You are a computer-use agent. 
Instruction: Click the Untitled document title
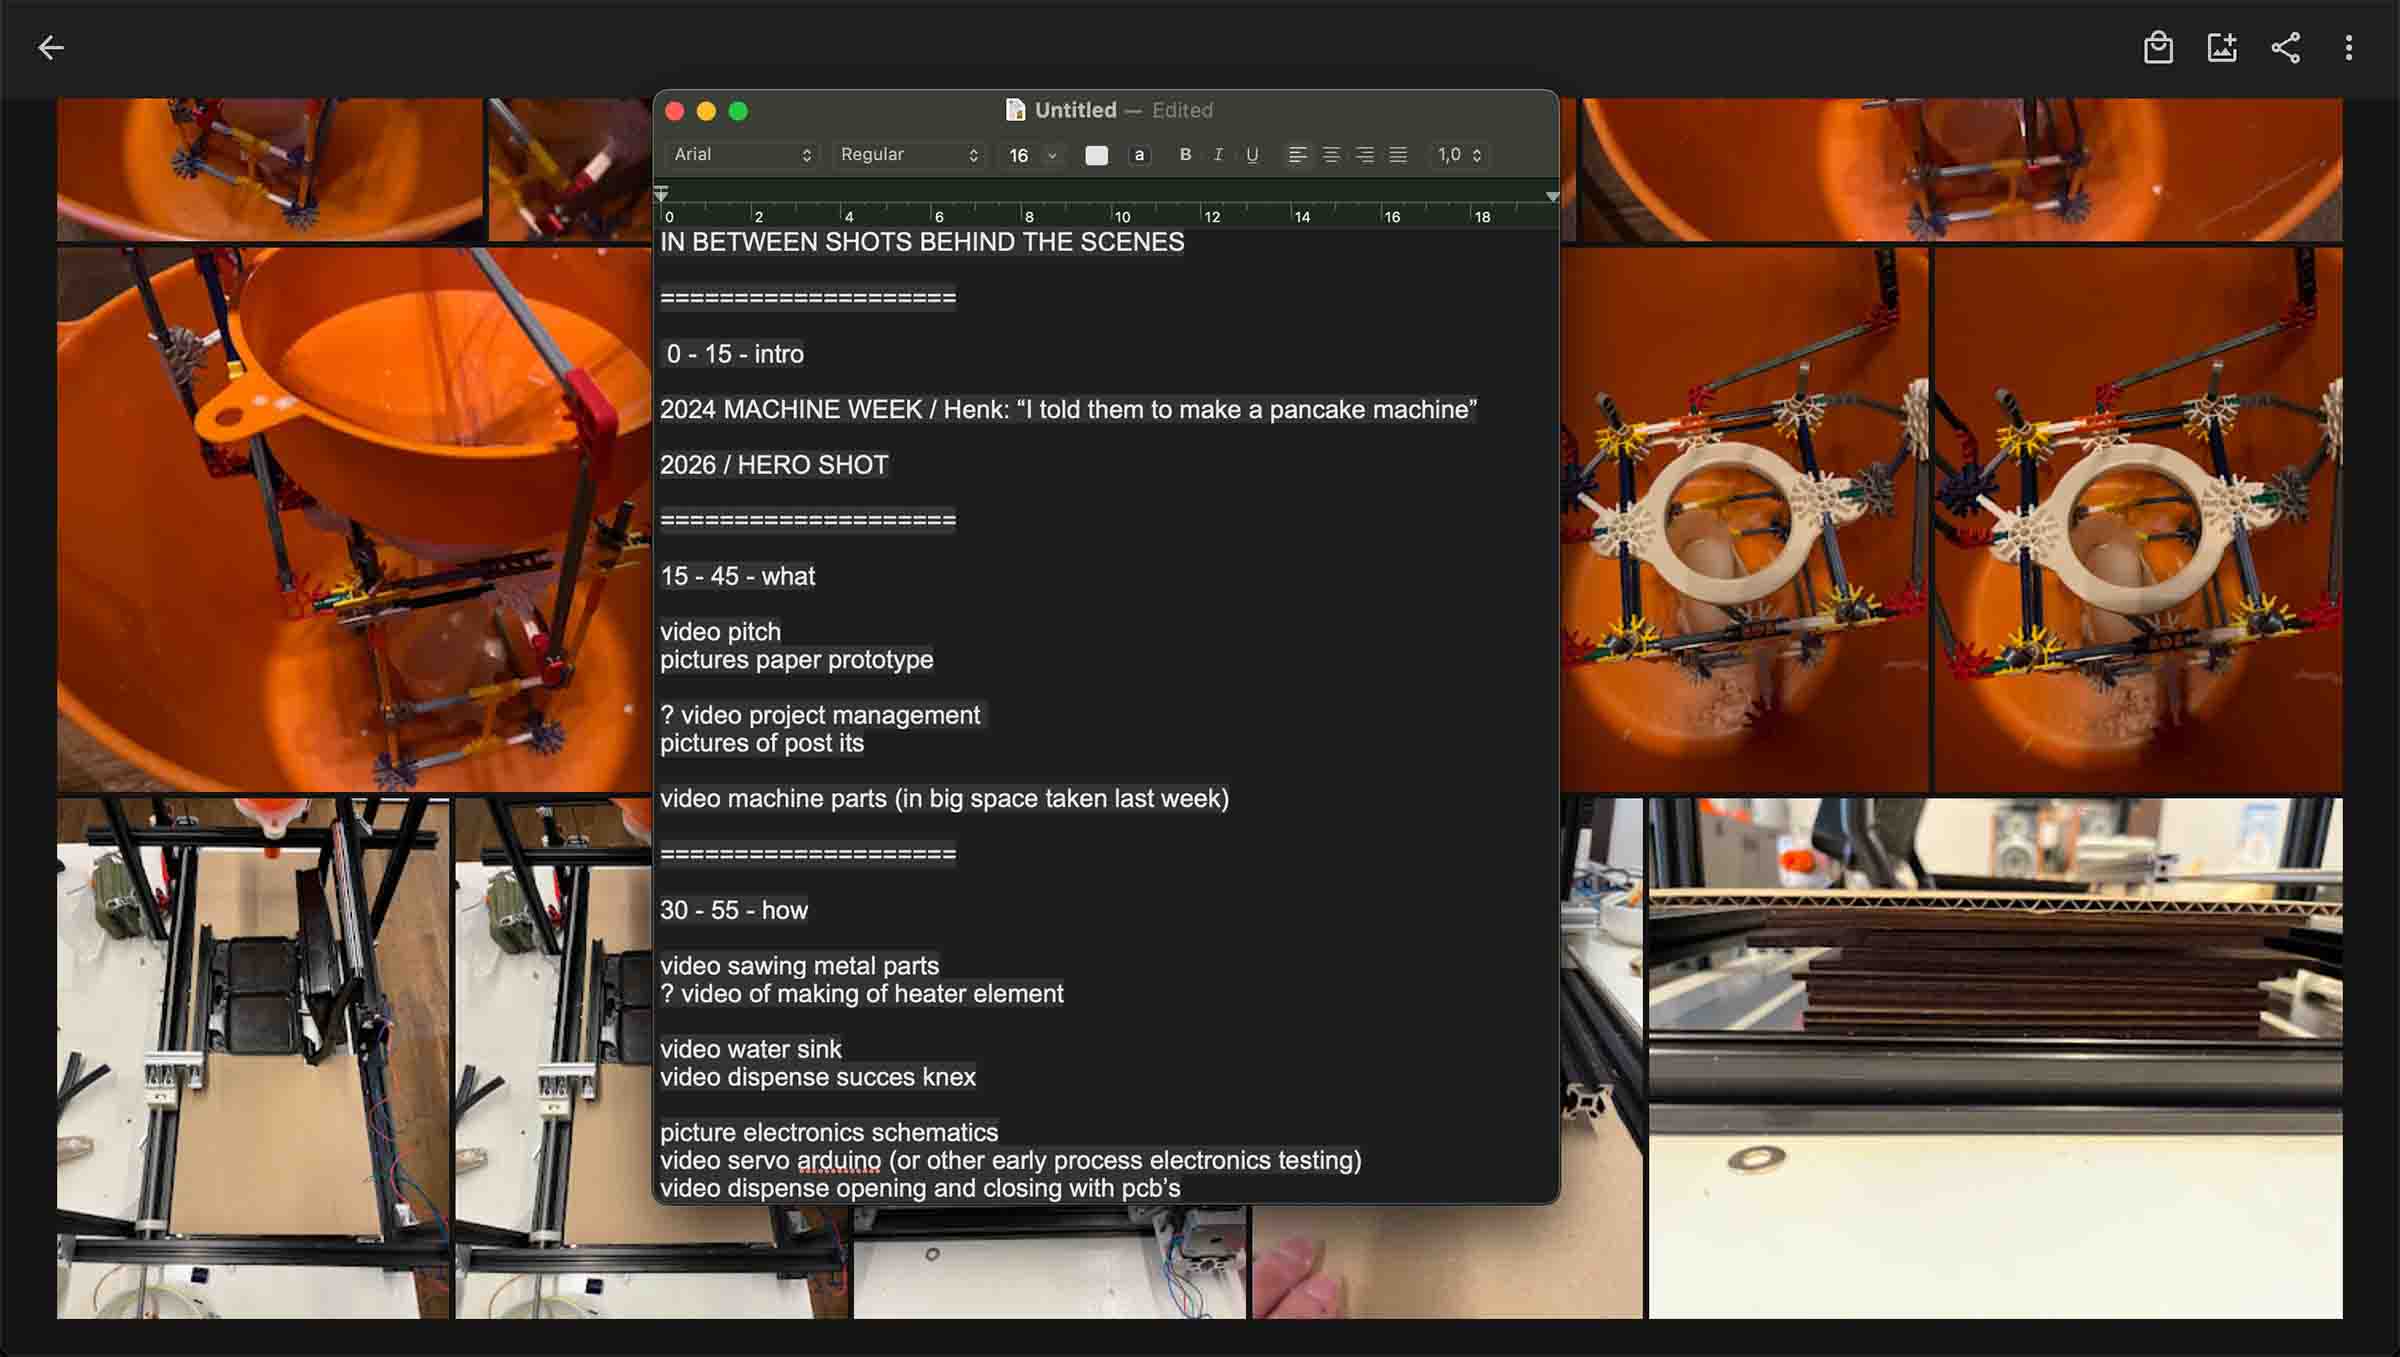(1075, 110)
